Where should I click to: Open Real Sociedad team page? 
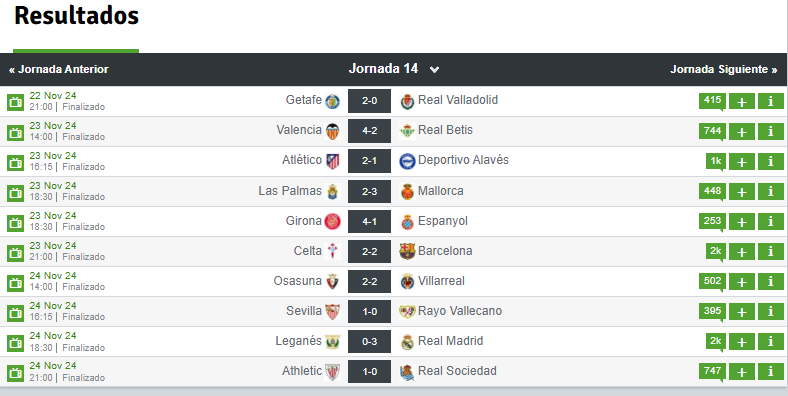tap(457, 371)
